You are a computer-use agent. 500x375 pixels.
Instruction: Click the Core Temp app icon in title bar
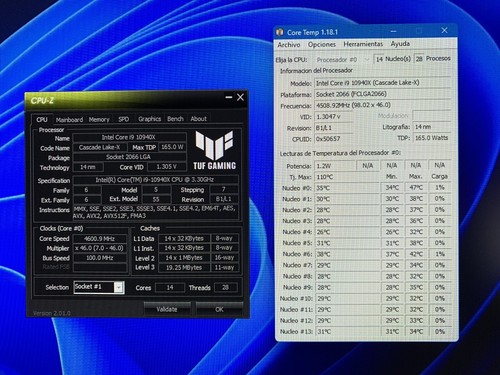280,32
